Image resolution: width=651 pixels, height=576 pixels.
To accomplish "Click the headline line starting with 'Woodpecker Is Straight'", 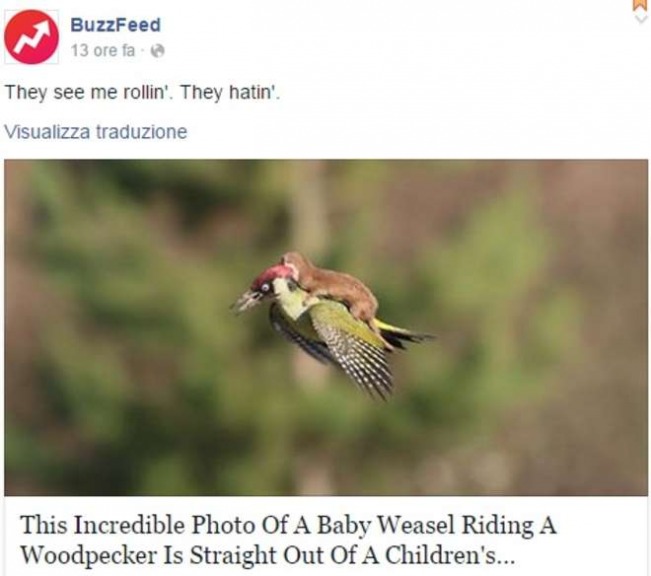I will pyautogui.click(x=268, y=554).
